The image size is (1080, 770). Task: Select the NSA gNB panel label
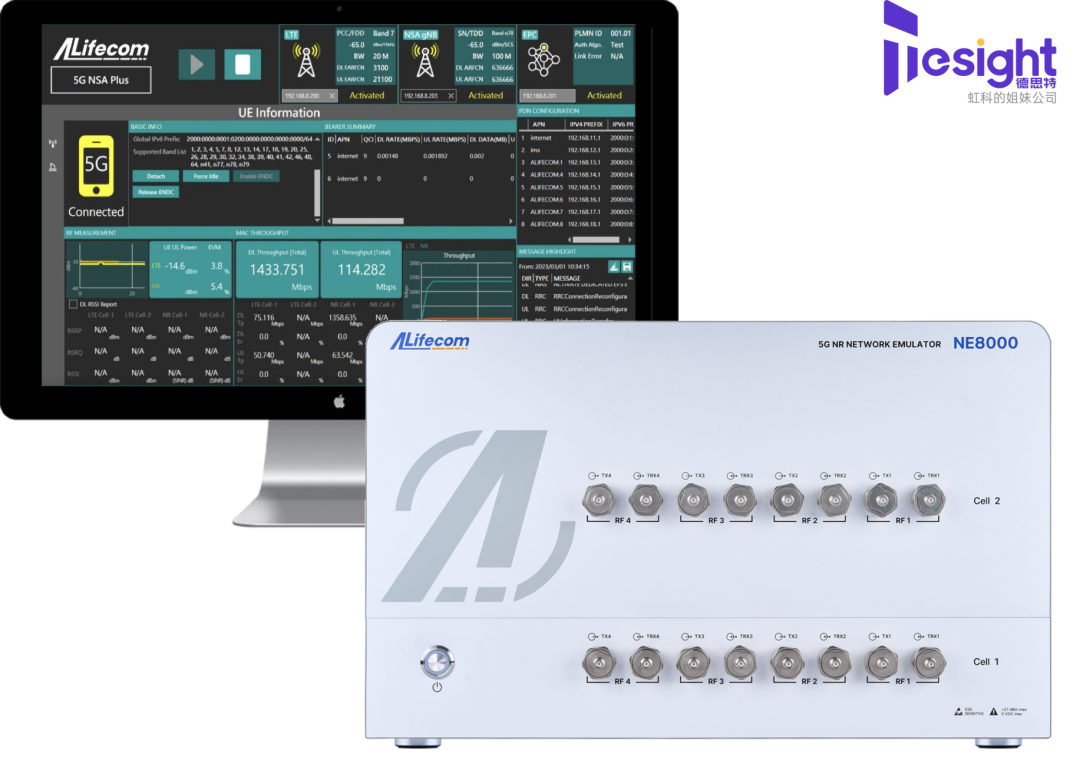point(420,34)
